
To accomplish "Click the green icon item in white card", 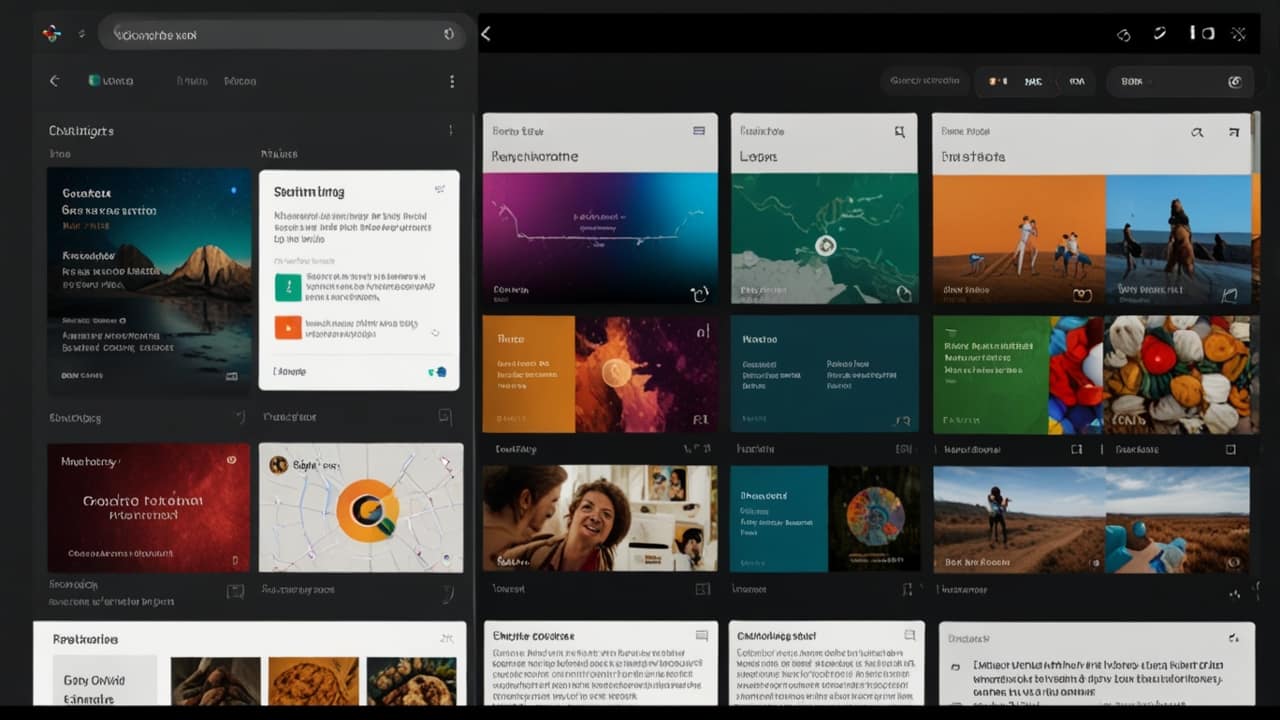I will pos(288,288).
